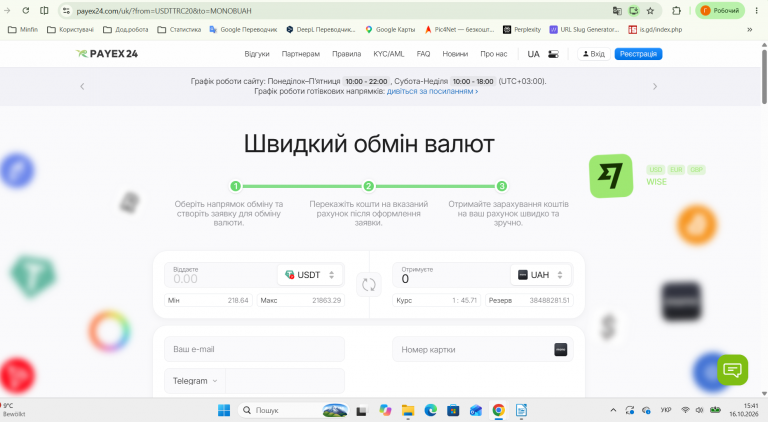768x422 pixels.
Task: Focus the Отримуєте amount field
Action: pyautogui.click(x=451, y=275)
